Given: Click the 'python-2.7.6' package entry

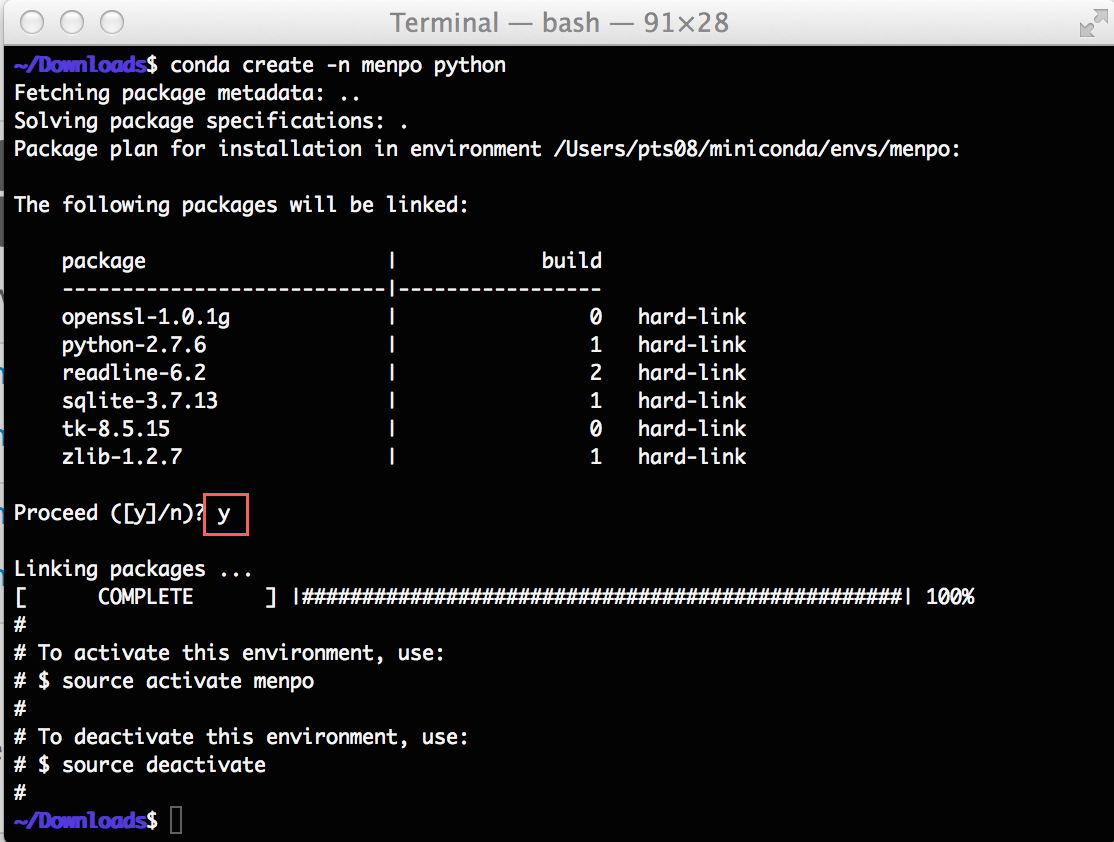Looking at the screenshot, I should (x=134, y=345).
